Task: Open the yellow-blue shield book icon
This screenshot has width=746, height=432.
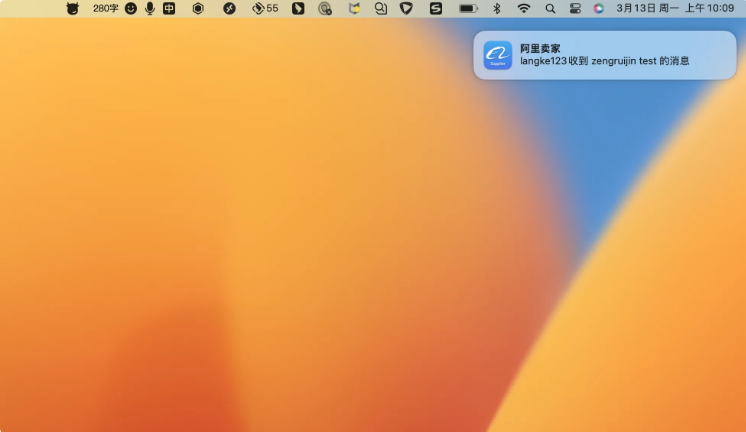Action: (354, 8)
